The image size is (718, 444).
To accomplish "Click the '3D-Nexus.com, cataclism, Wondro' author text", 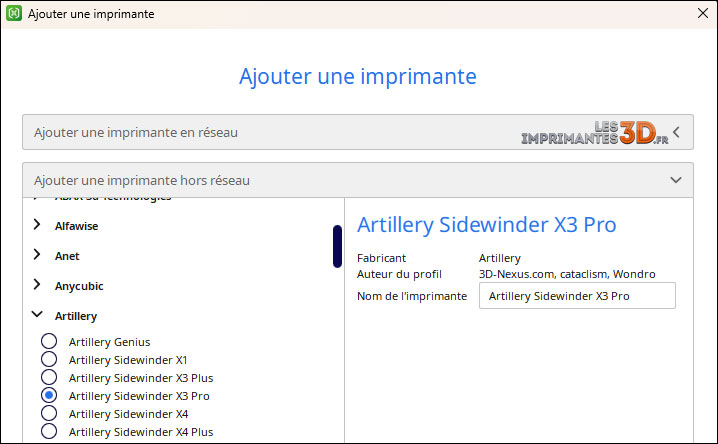I will coord(567,274).
